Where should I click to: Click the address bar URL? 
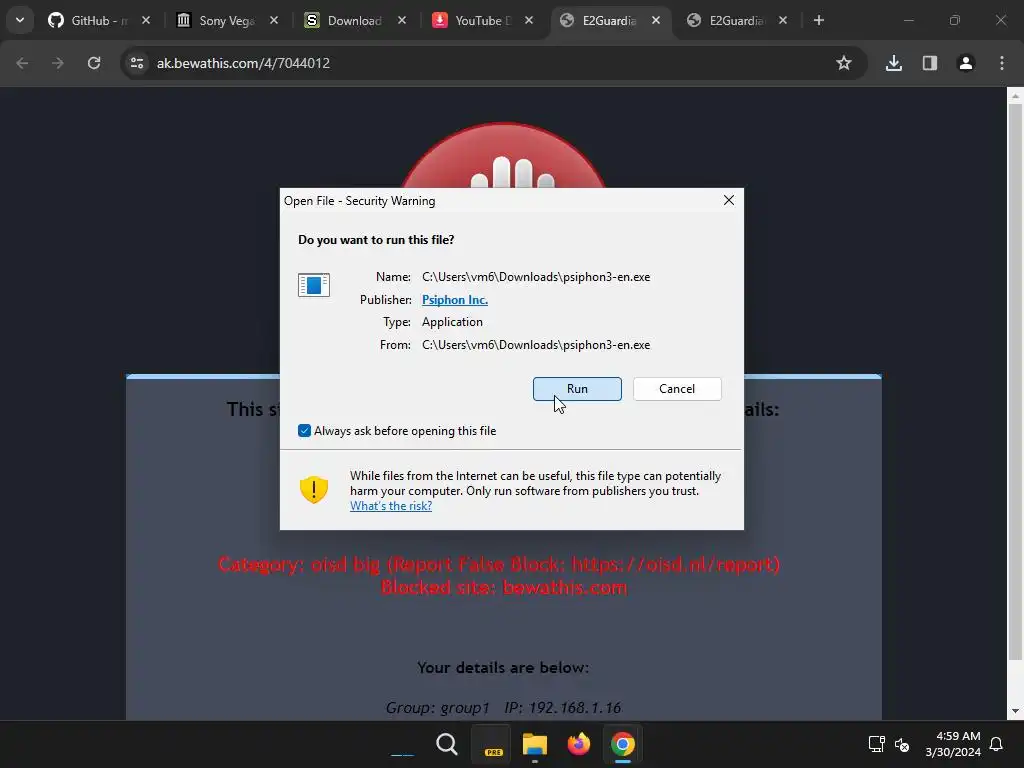(x=243, y=63)
